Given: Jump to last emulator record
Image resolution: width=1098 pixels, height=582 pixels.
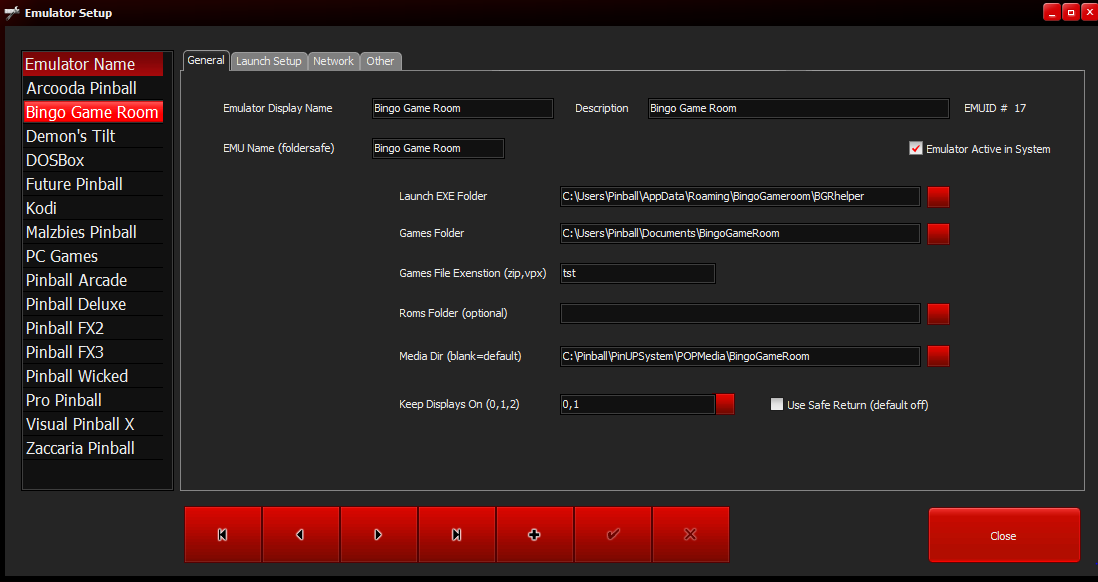Looking at the screenshot, I should [x=456, y=535].
